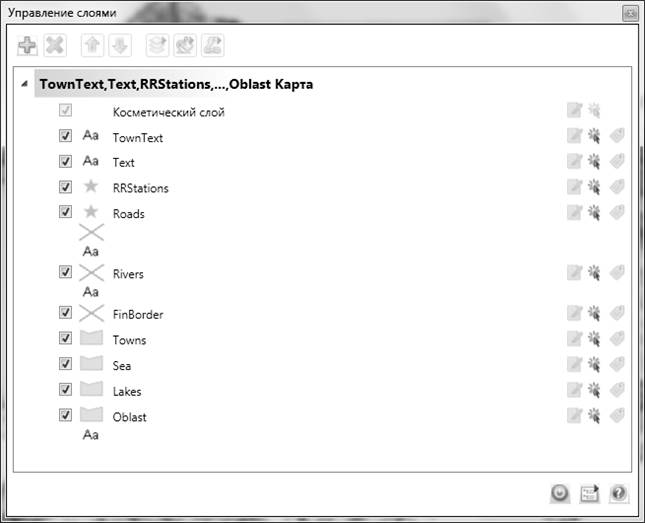Viewport: 645px width, 523px height.
Task: Click the Remove Layer X icon
Action: pyautogui.click(x=54, y=45)
